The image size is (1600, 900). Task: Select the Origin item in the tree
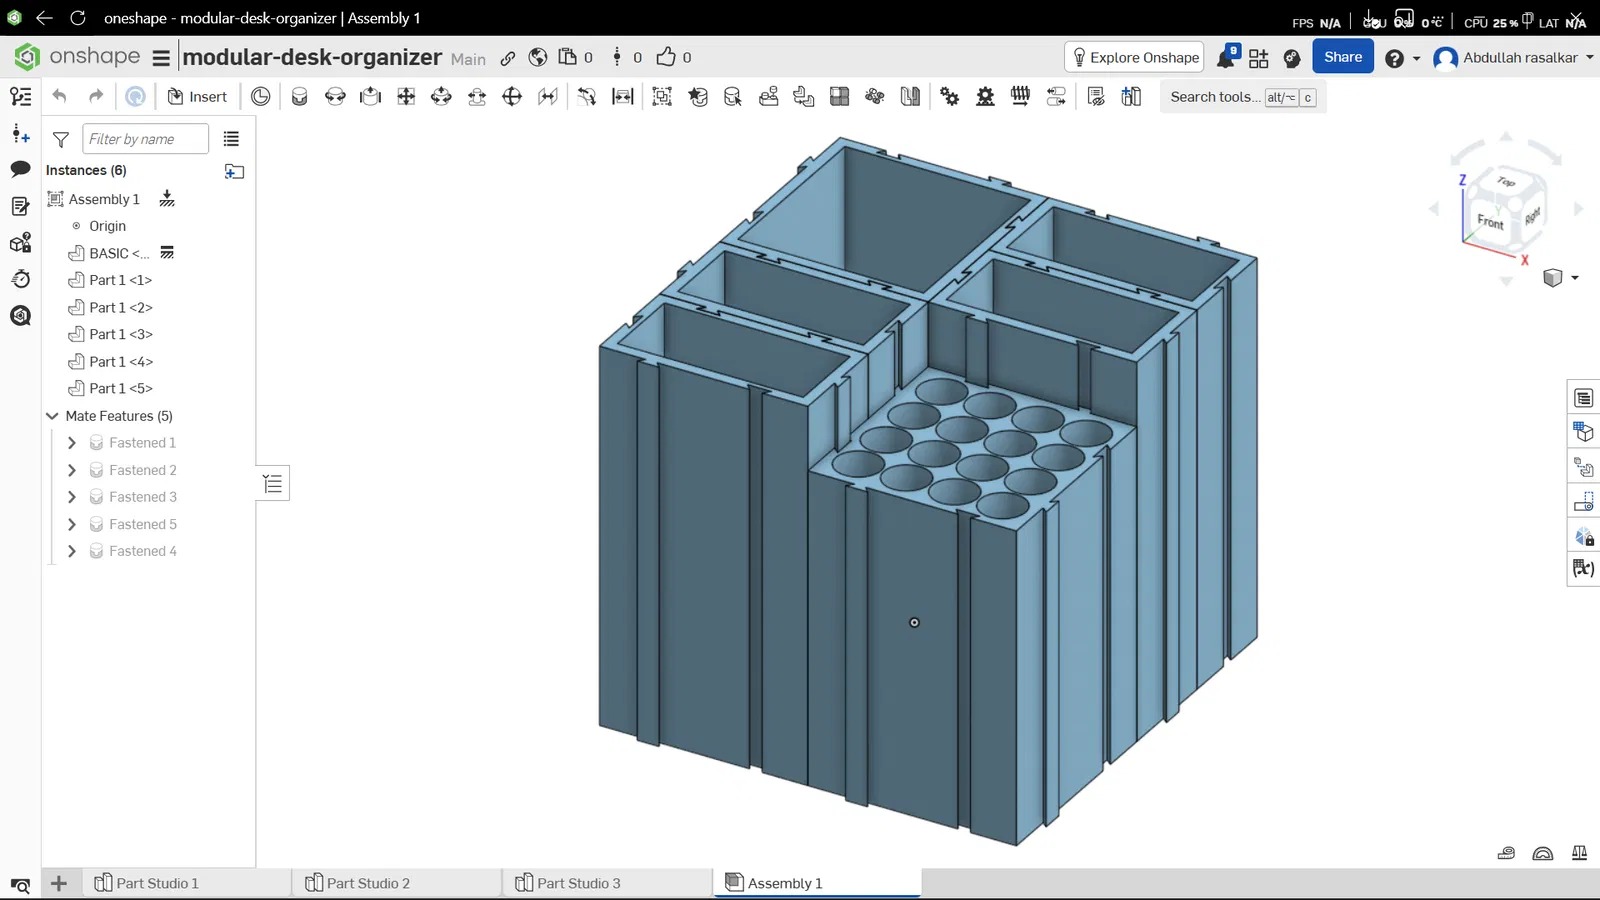click(x=107, y=226)
